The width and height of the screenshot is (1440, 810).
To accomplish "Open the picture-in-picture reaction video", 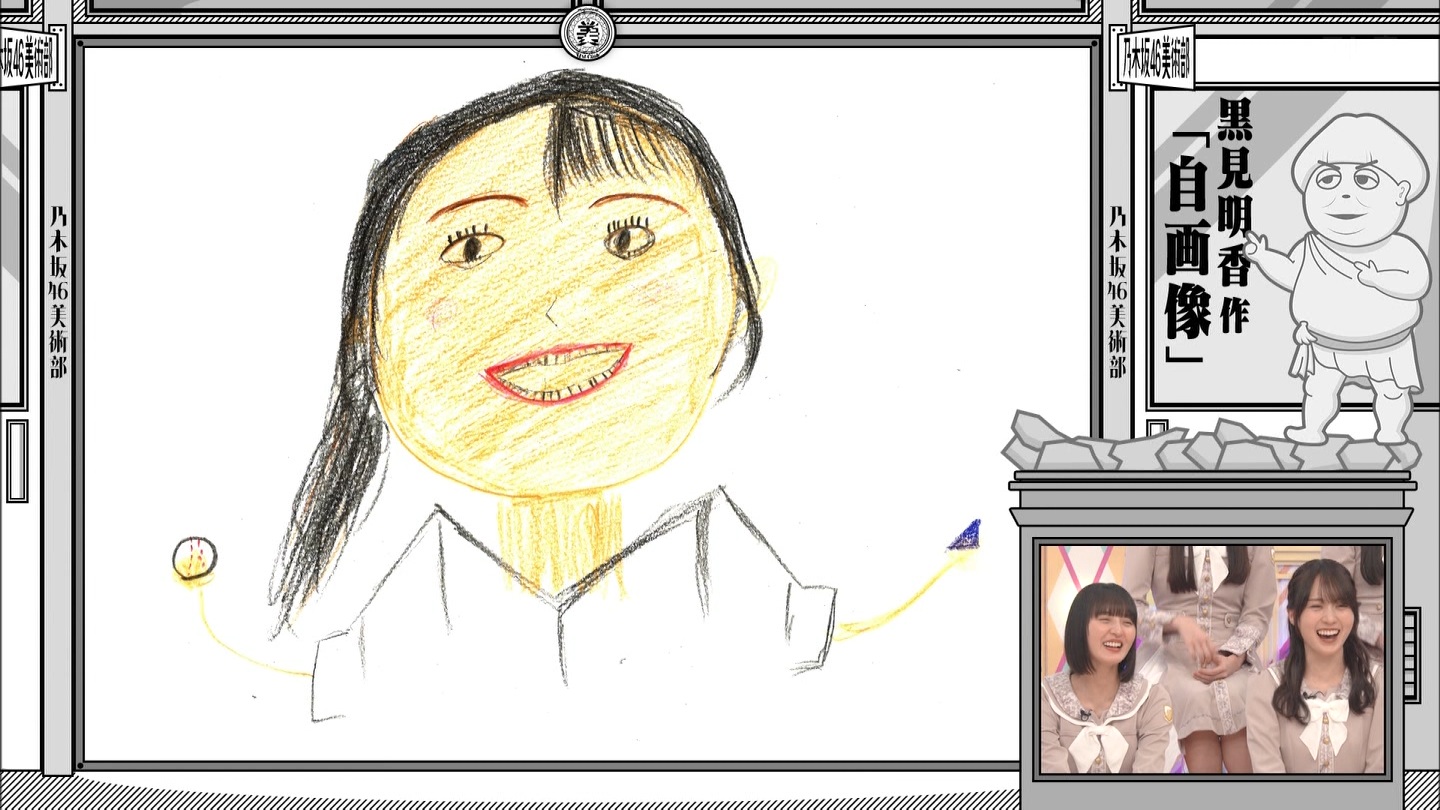I will [x=1212, y=660].
